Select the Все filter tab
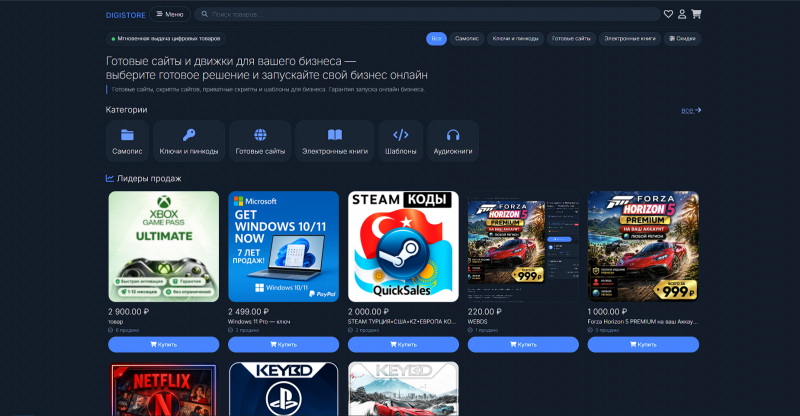Viewport: 800px width, 416px height. (436, 39)
